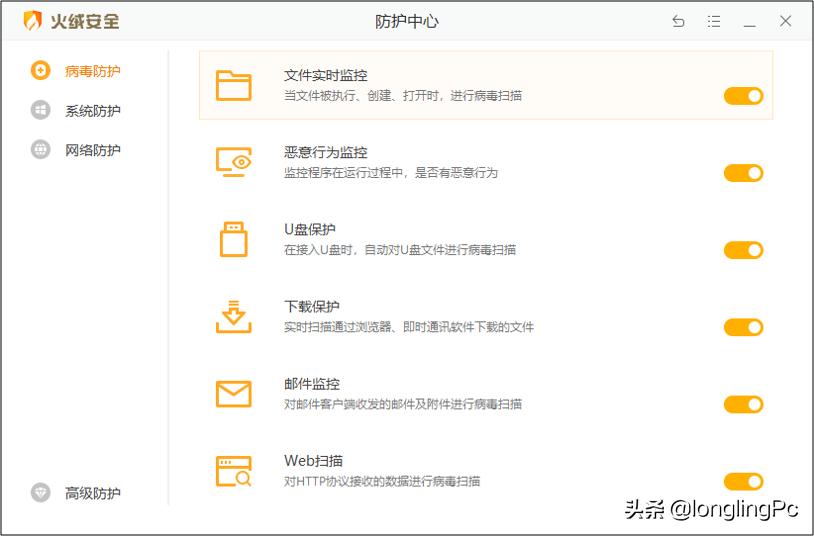The height and width of the screenshot is (536, 814).
Task: Turn off the Web扫描 toggle
Action: click(x=743, y=481)
